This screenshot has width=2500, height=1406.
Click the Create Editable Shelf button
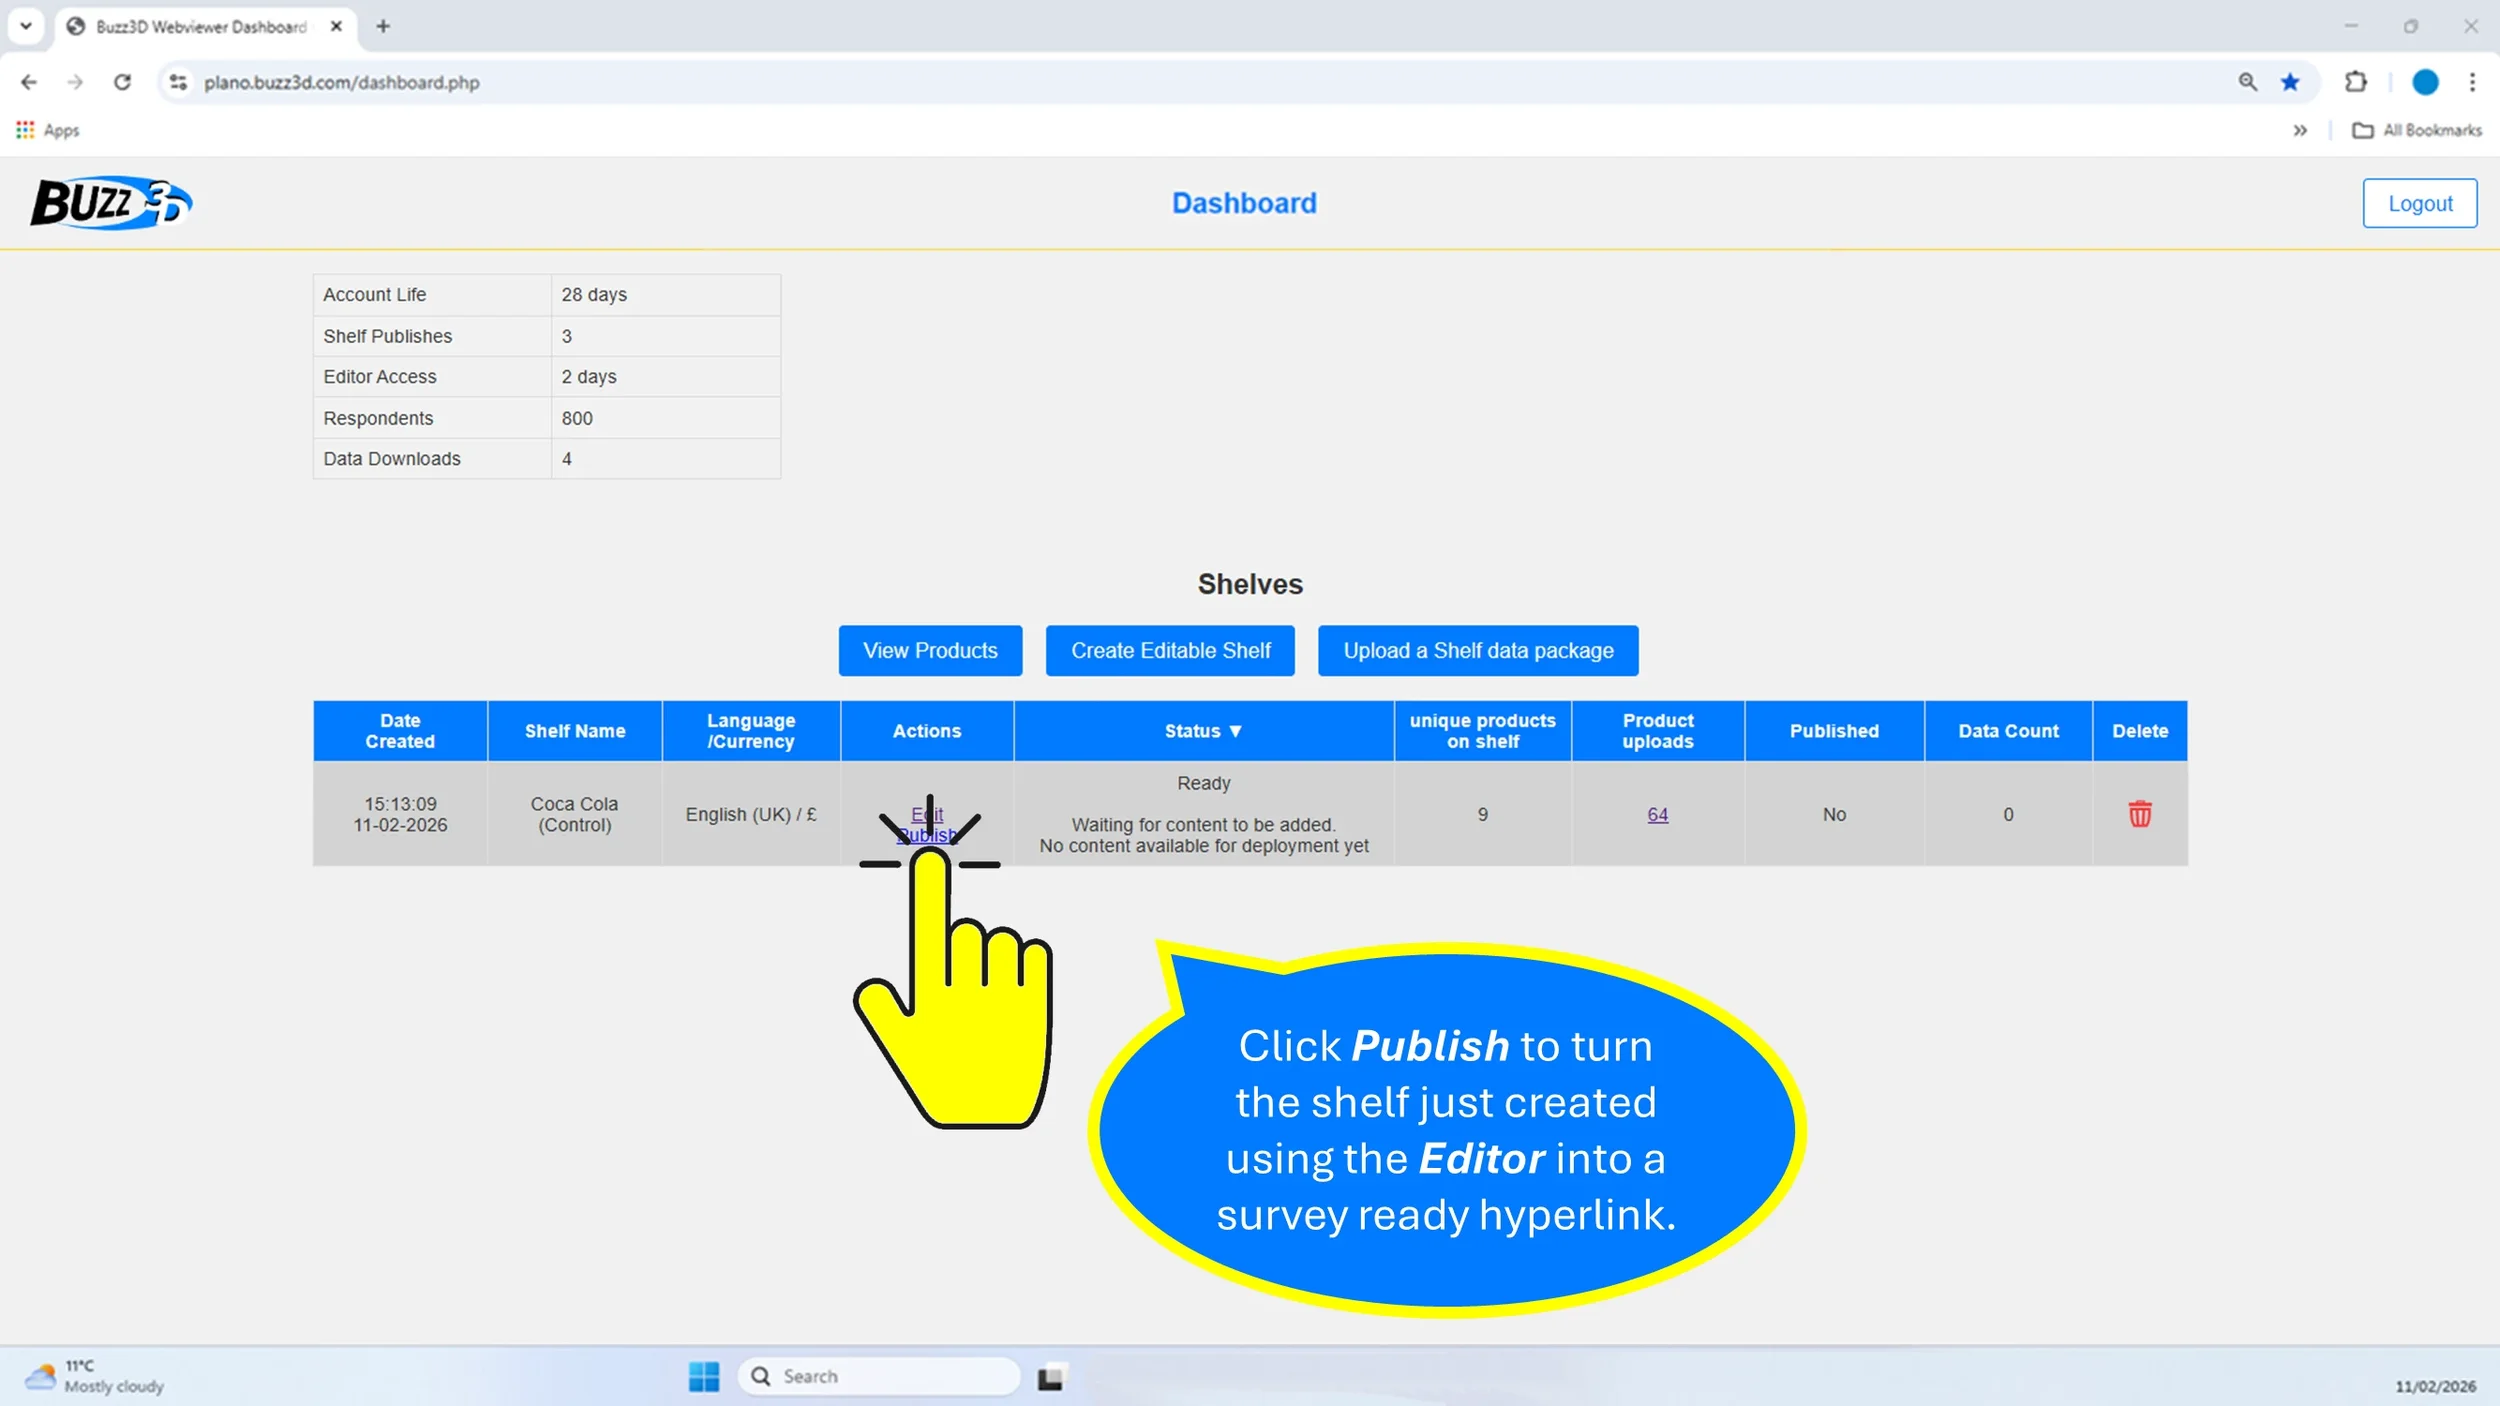(x=1170, y=650)
